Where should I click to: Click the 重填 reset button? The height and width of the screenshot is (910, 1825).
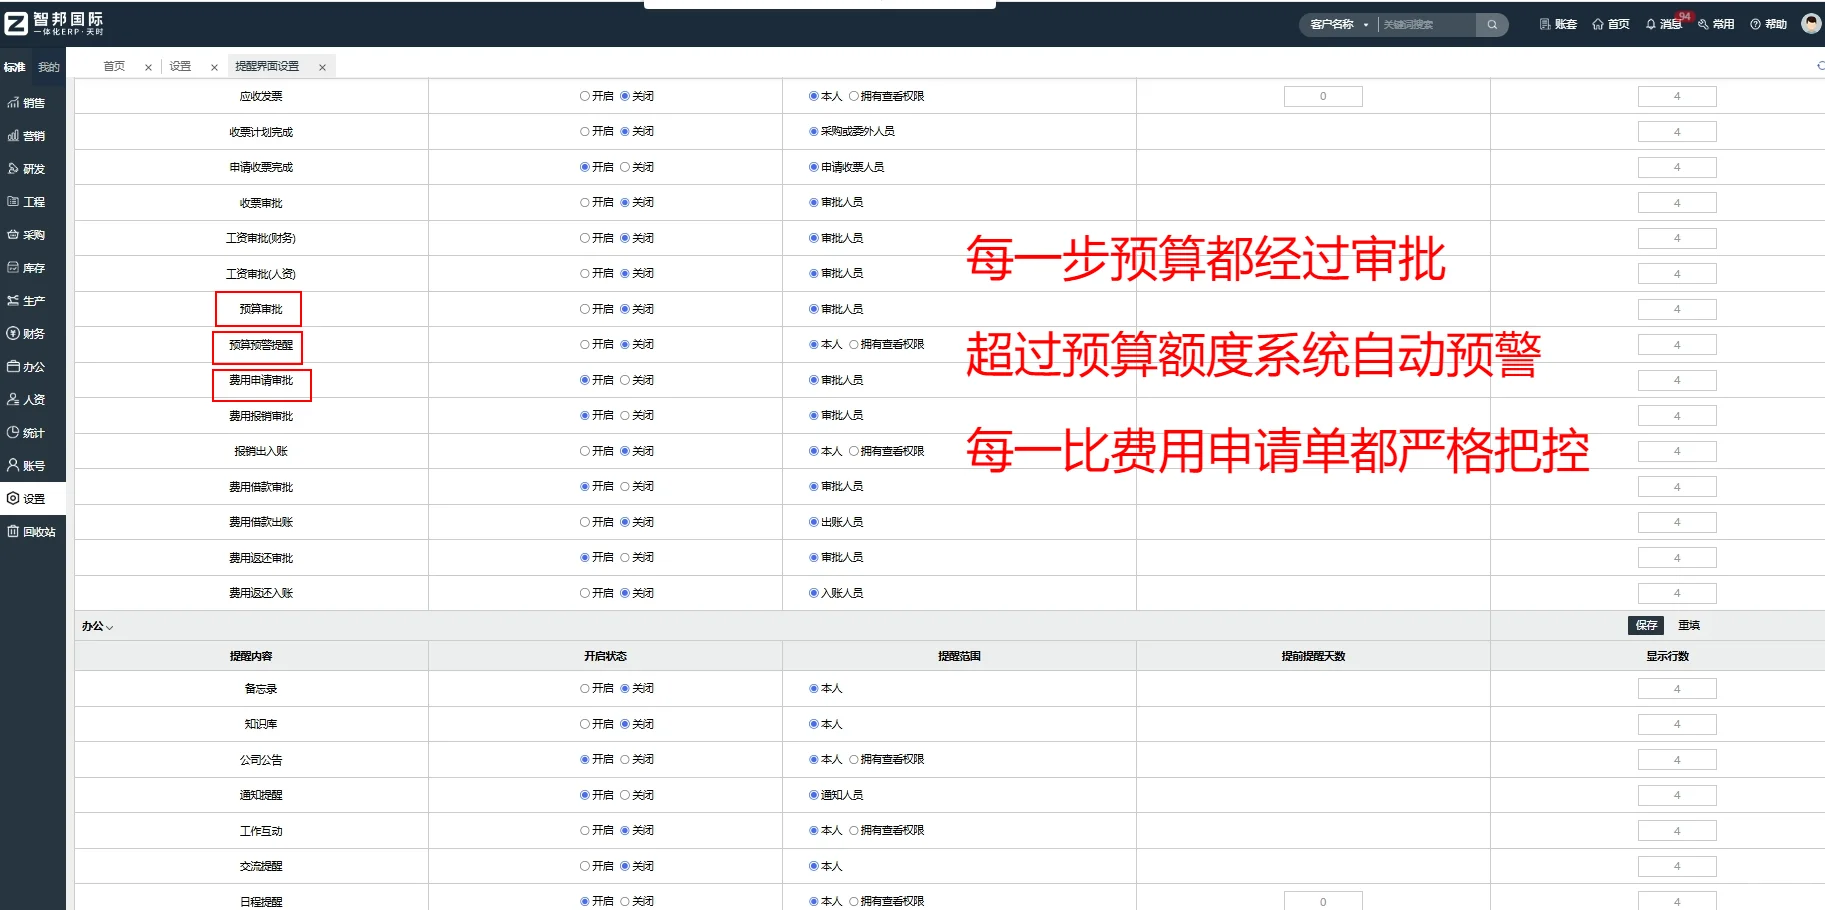click(x=1689, y=625)
